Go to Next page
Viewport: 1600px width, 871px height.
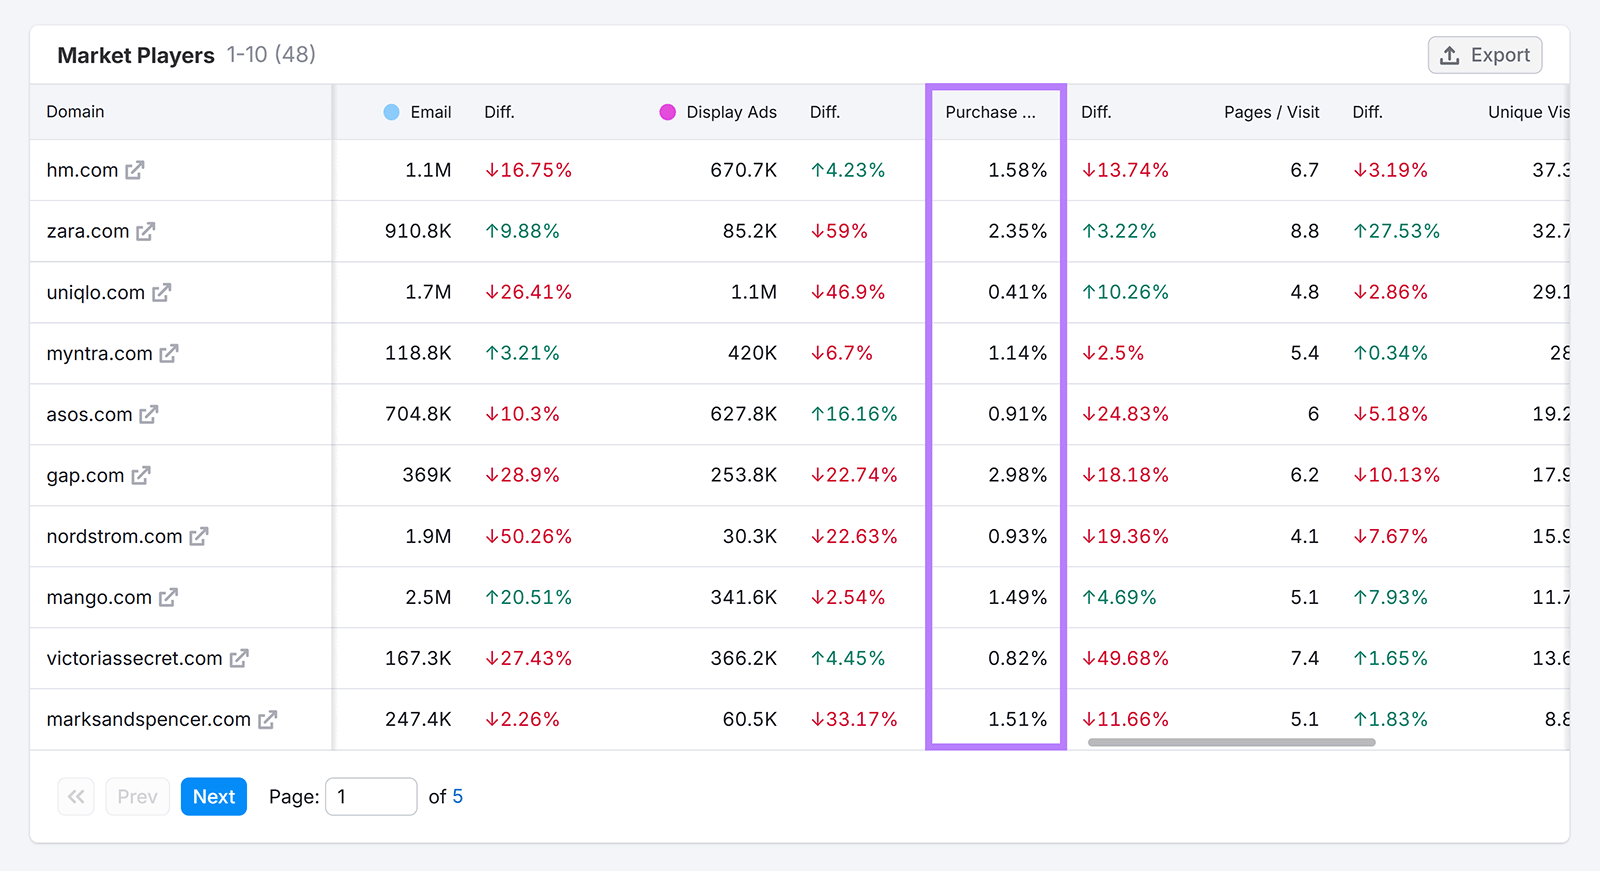(214, 797)
